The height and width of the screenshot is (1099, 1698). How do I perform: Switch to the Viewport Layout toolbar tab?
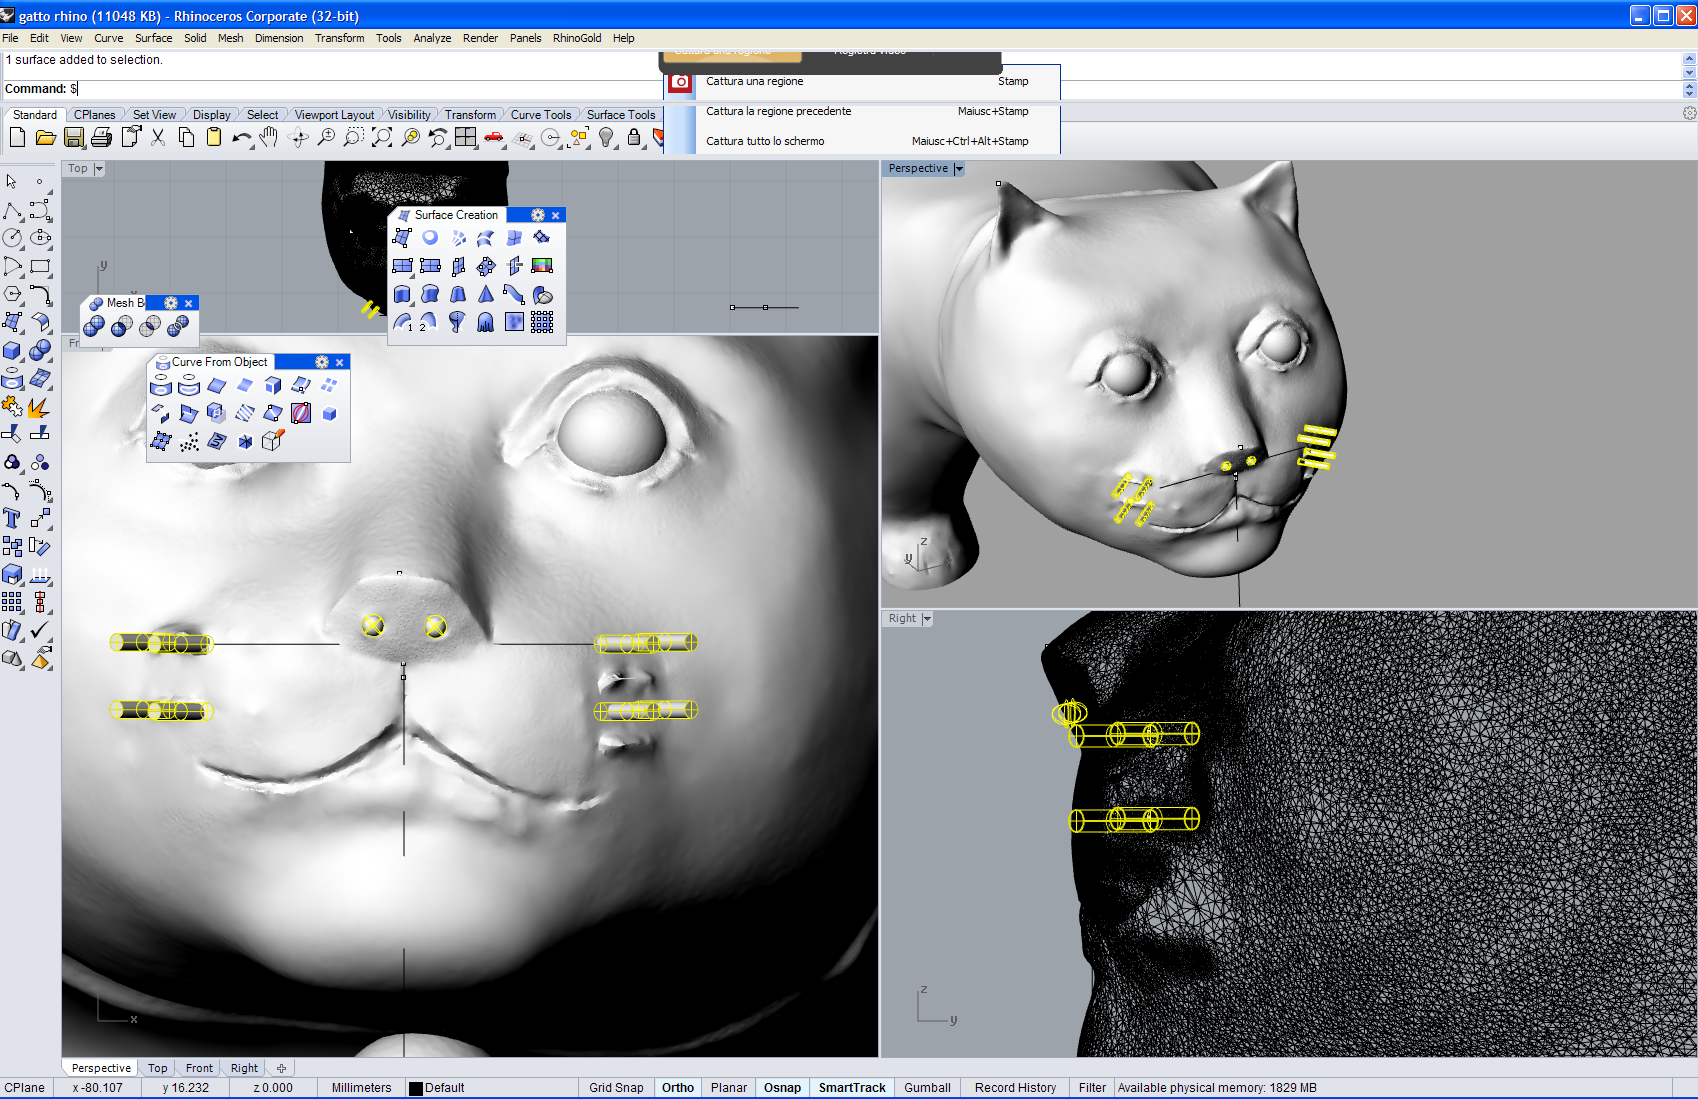pyautogui.click(x=334, y=115)
